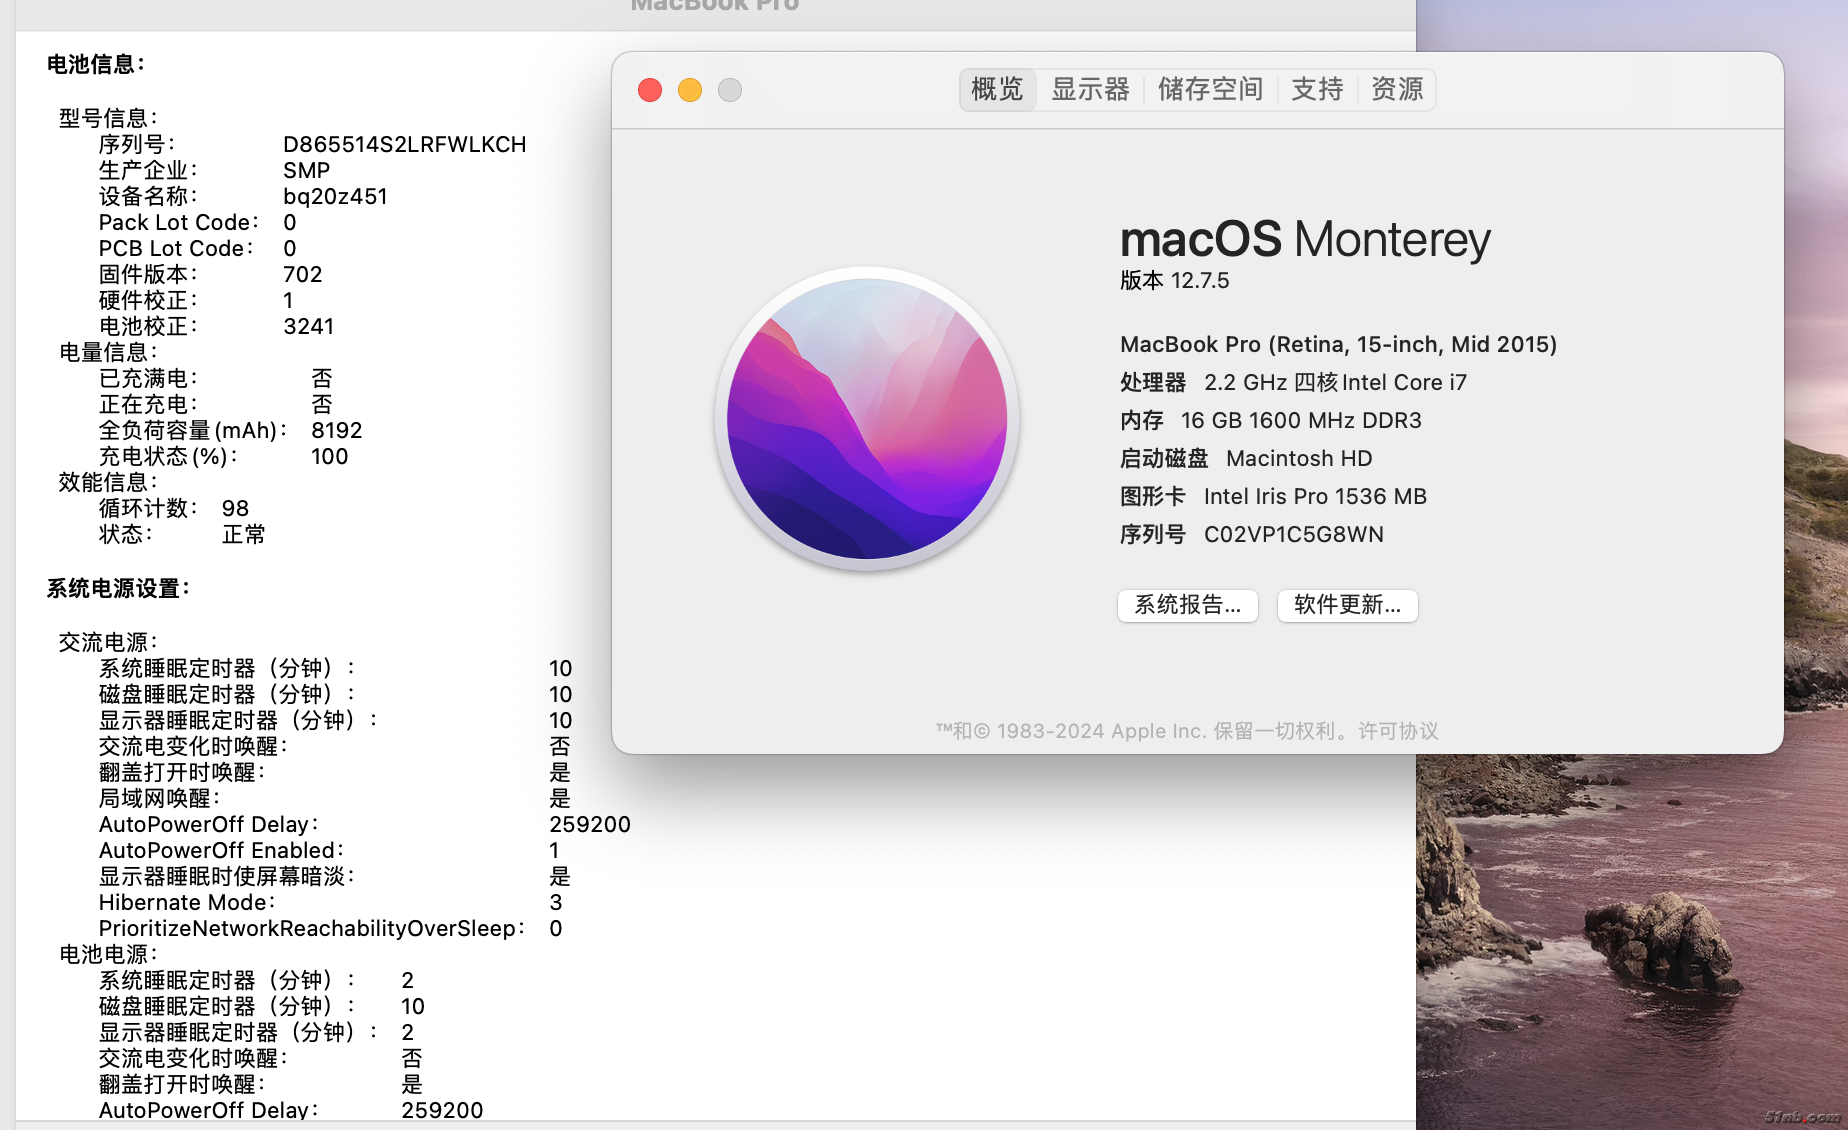Click the 电池信息 section heading
The image size is (1848, 1130).
point(96,65)
